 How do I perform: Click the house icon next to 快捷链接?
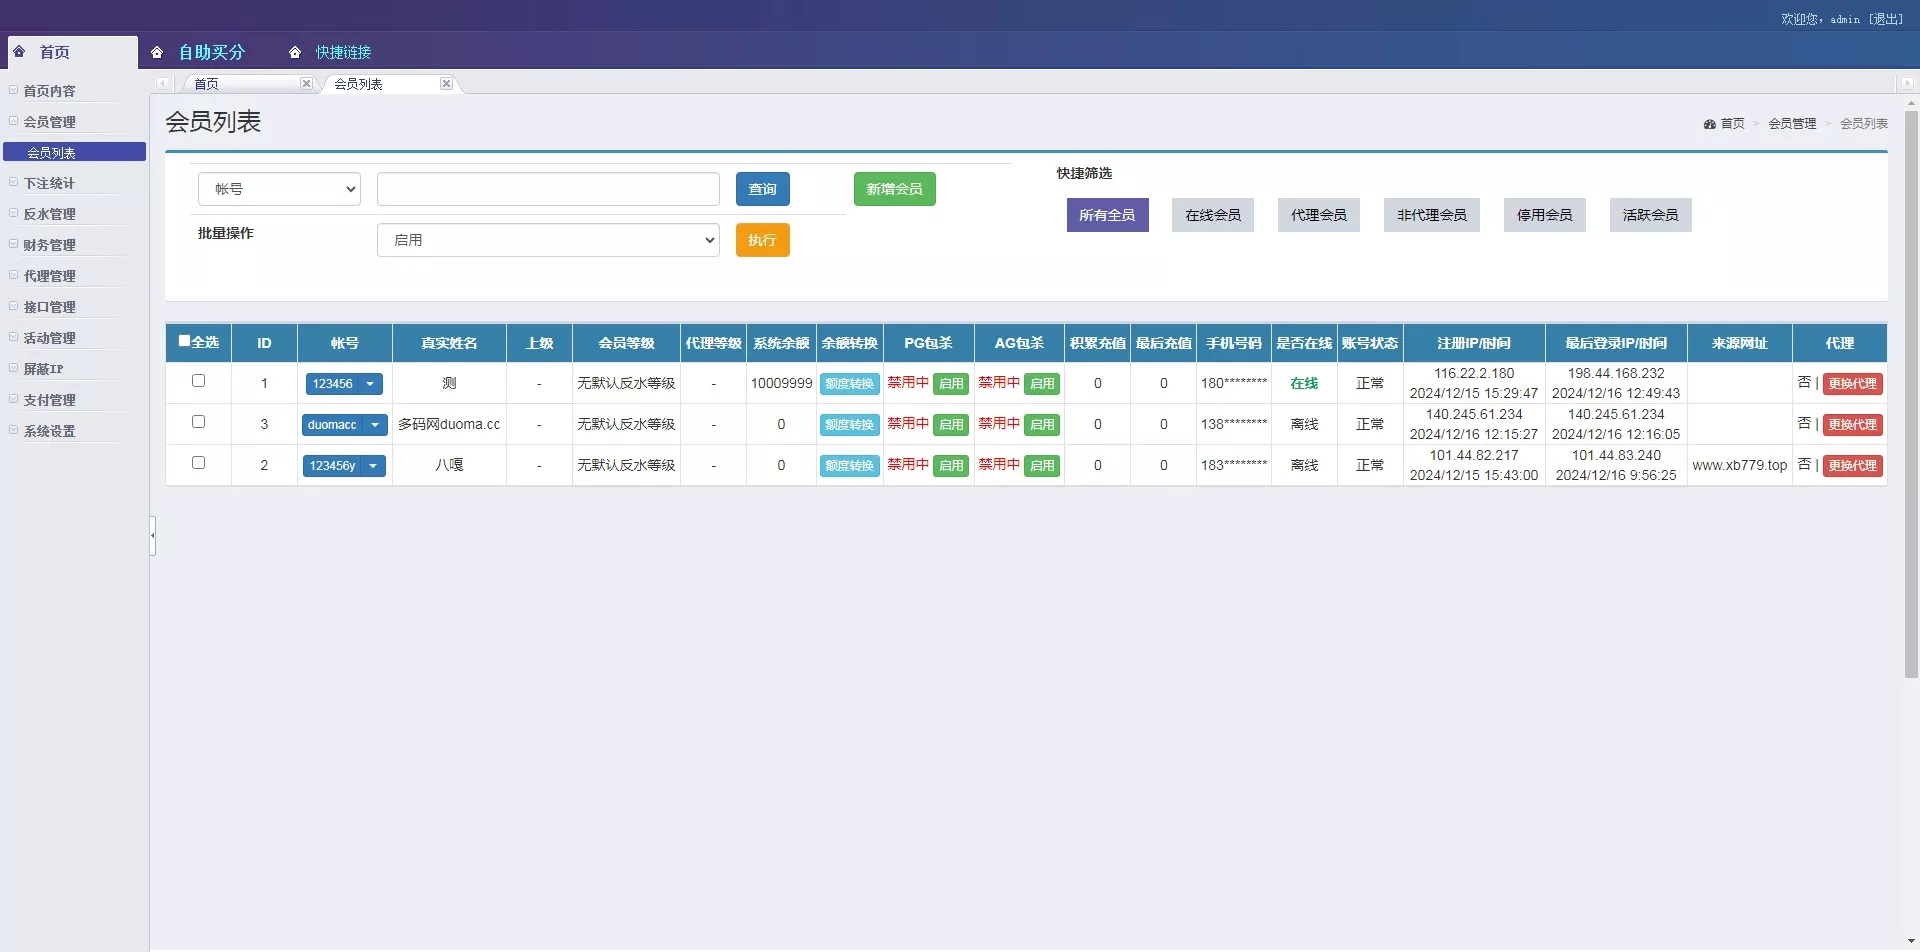click(295, 53)
